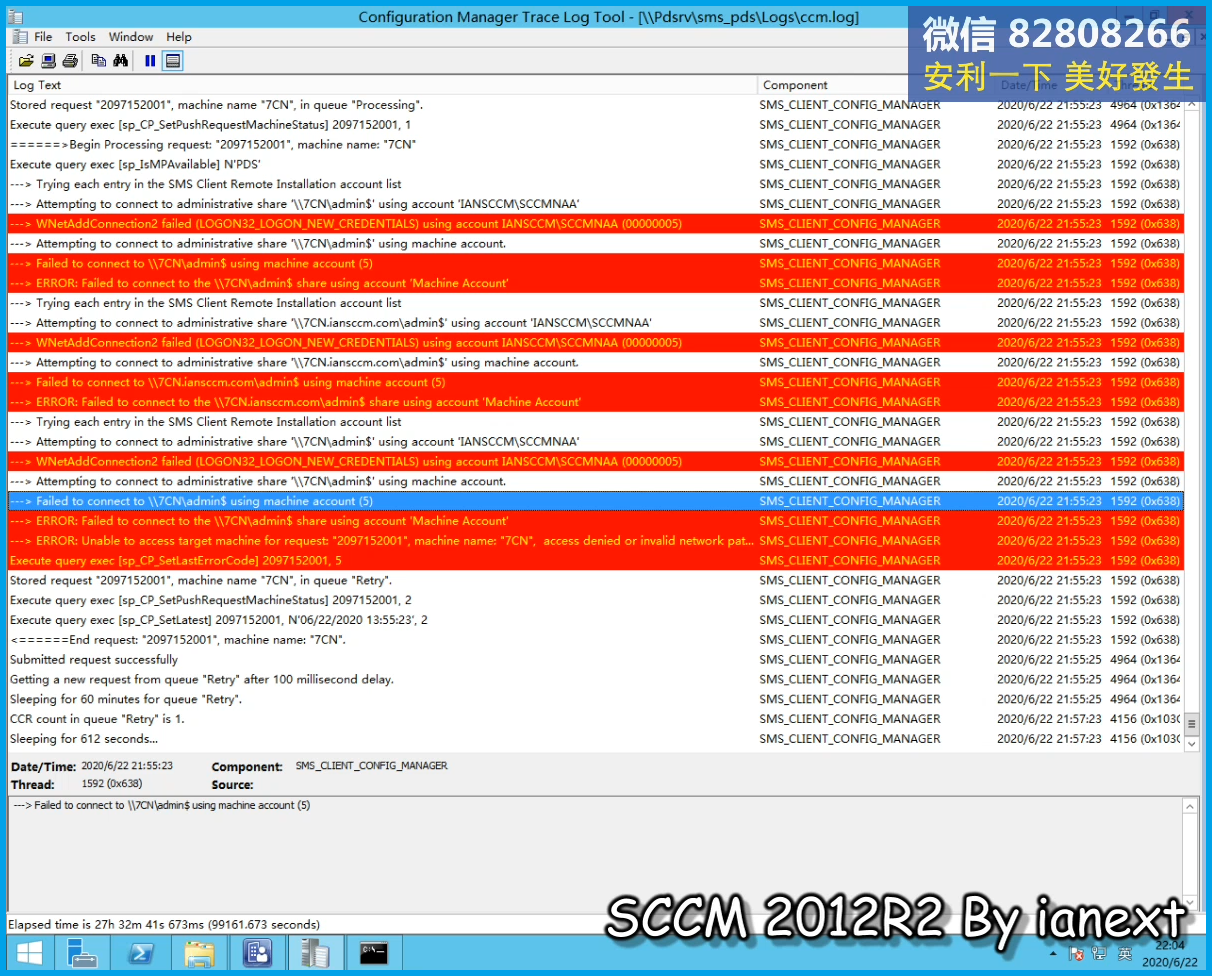Select row 'Stored request' in queue "Retry"
1212x976 pixels.
click(x=595, y=580)
